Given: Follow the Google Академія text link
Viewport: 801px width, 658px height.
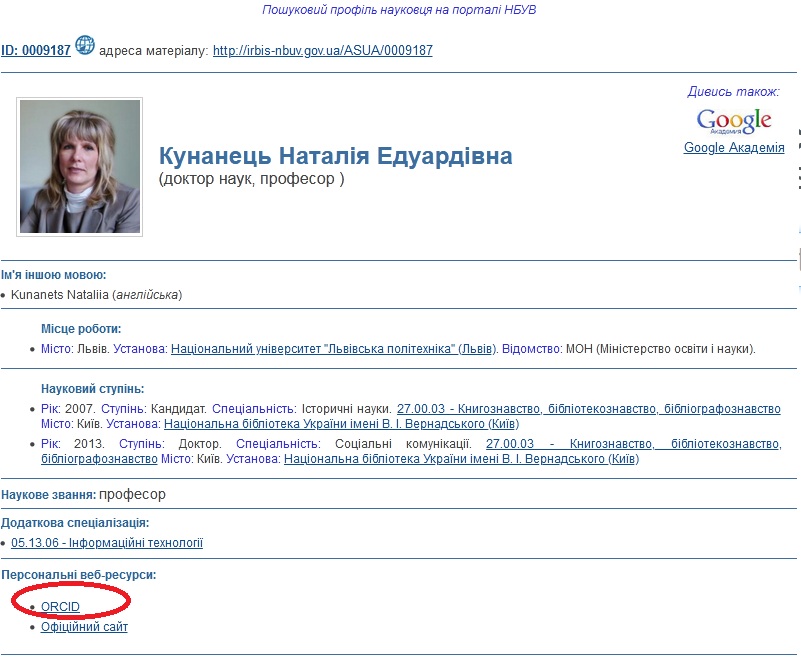Looking at the screenshot, I should coord(734,148).
